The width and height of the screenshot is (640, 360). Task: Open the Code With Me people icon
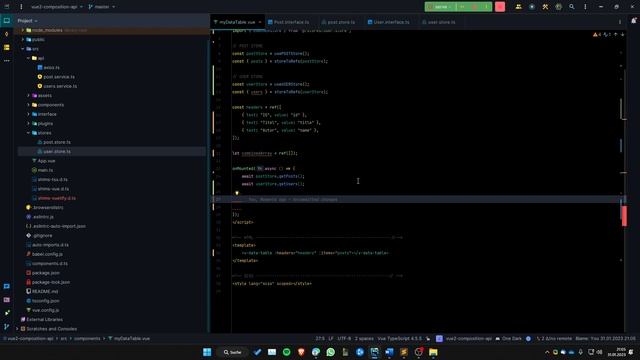[518, 7]
